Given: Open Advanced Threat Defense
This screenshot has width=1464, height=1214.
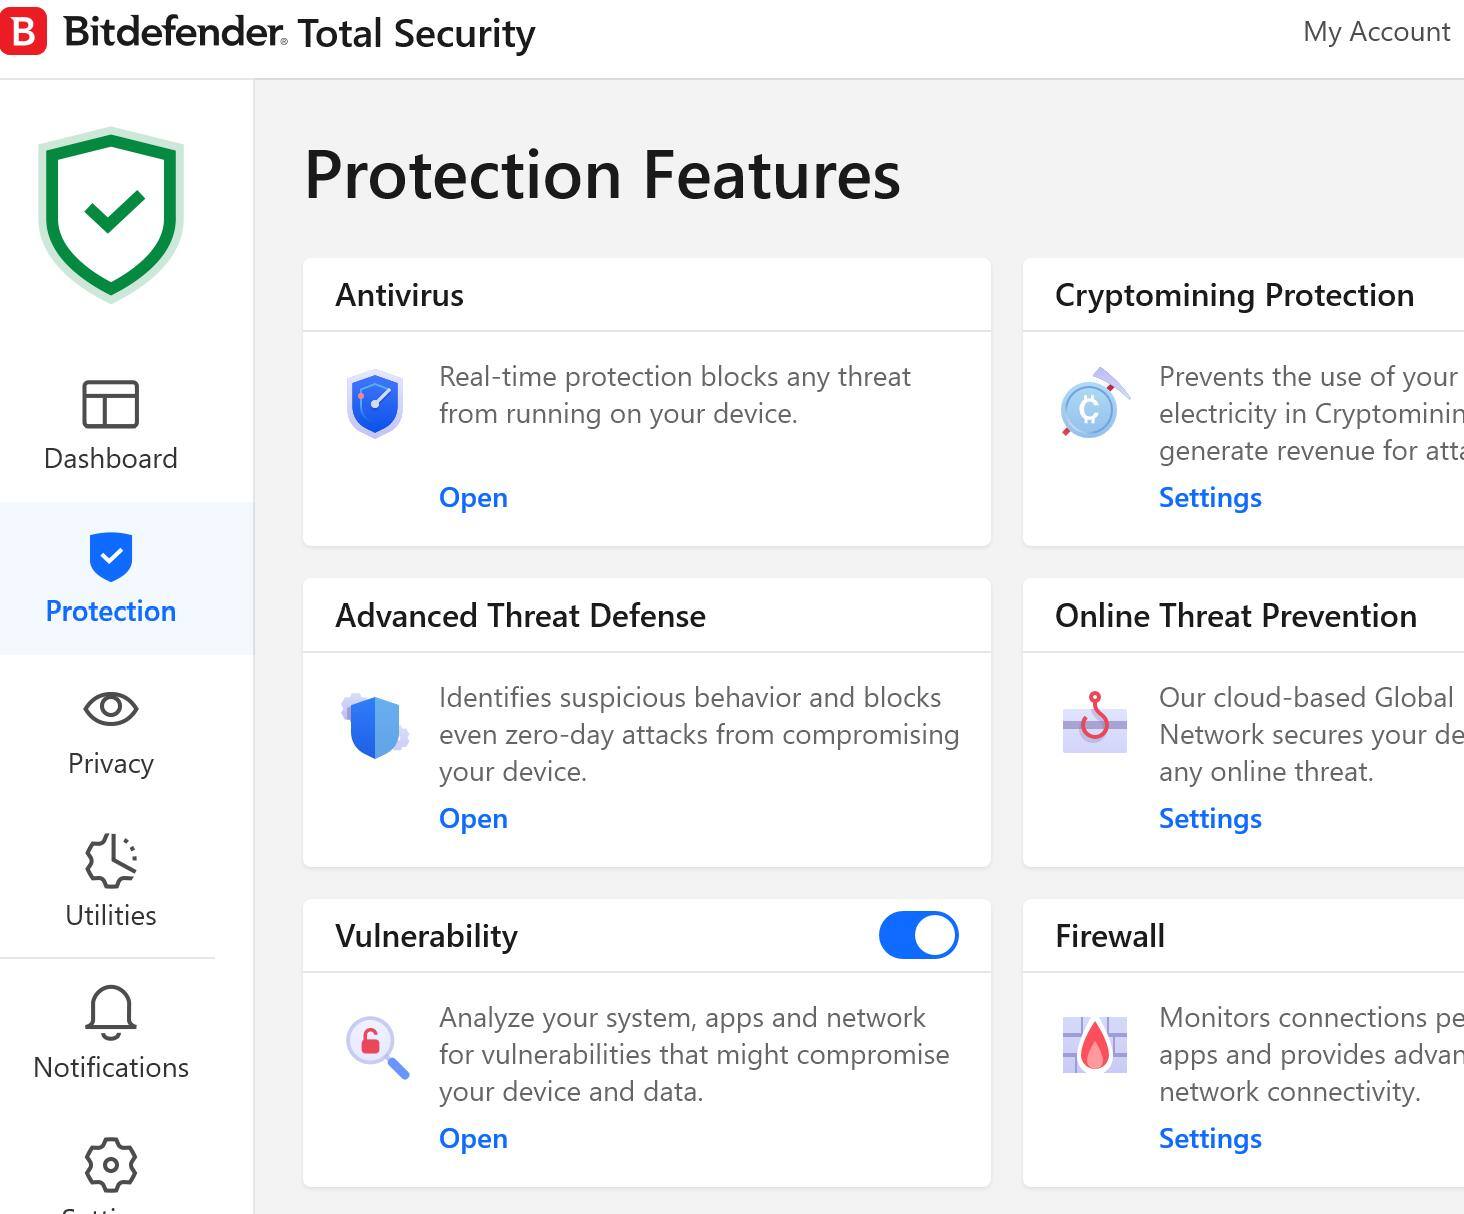Looking at the screenshot, I should click(x=473, y=818).
